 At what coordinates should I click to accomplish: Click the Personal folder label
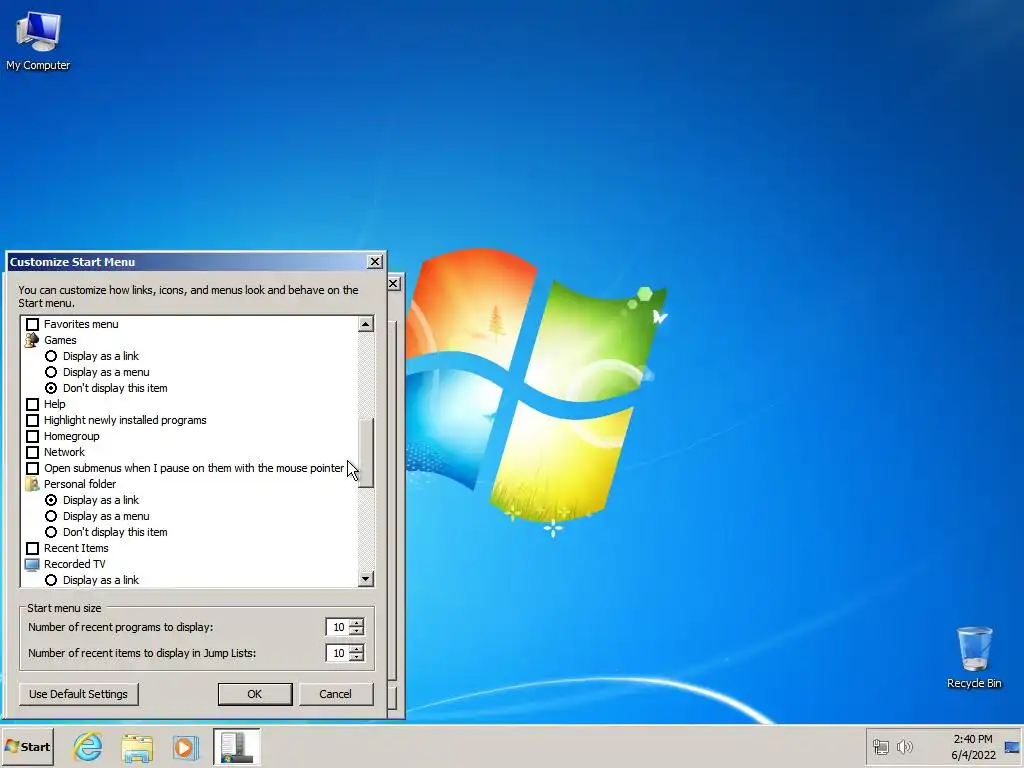point(80,484)
